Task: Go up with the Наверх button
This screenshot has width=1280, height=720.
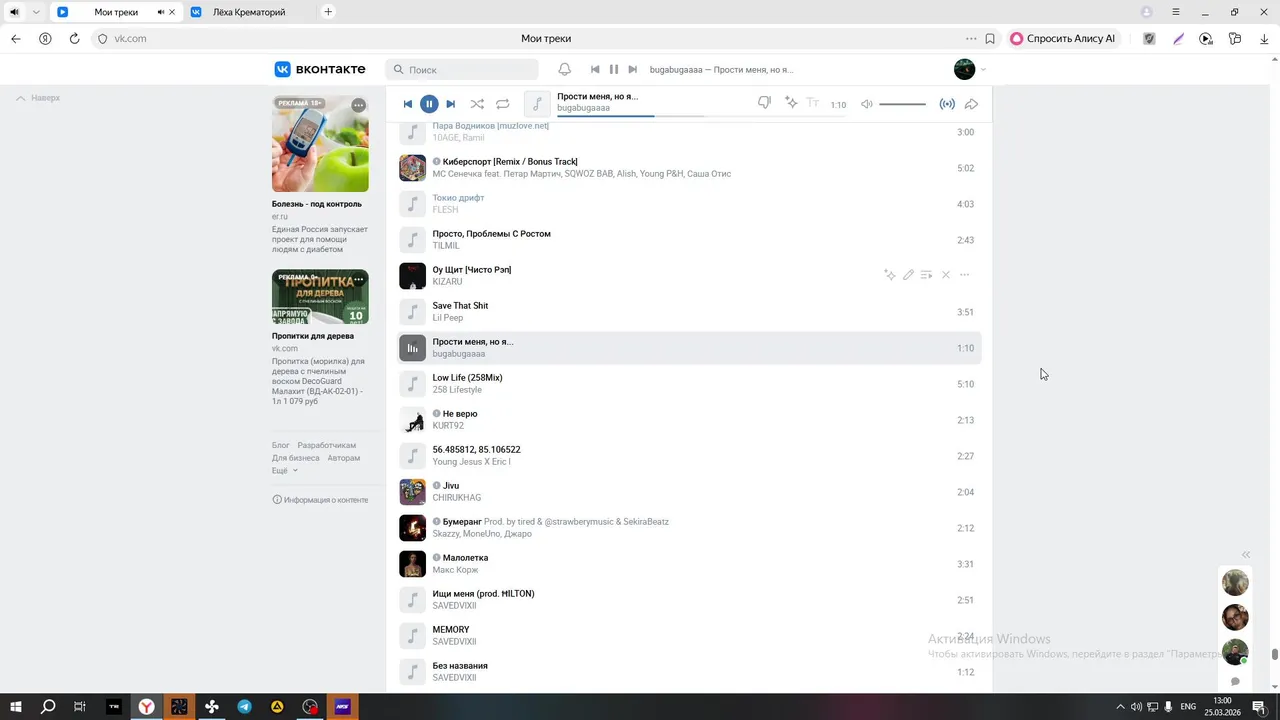Action: (x=38, y=98)
